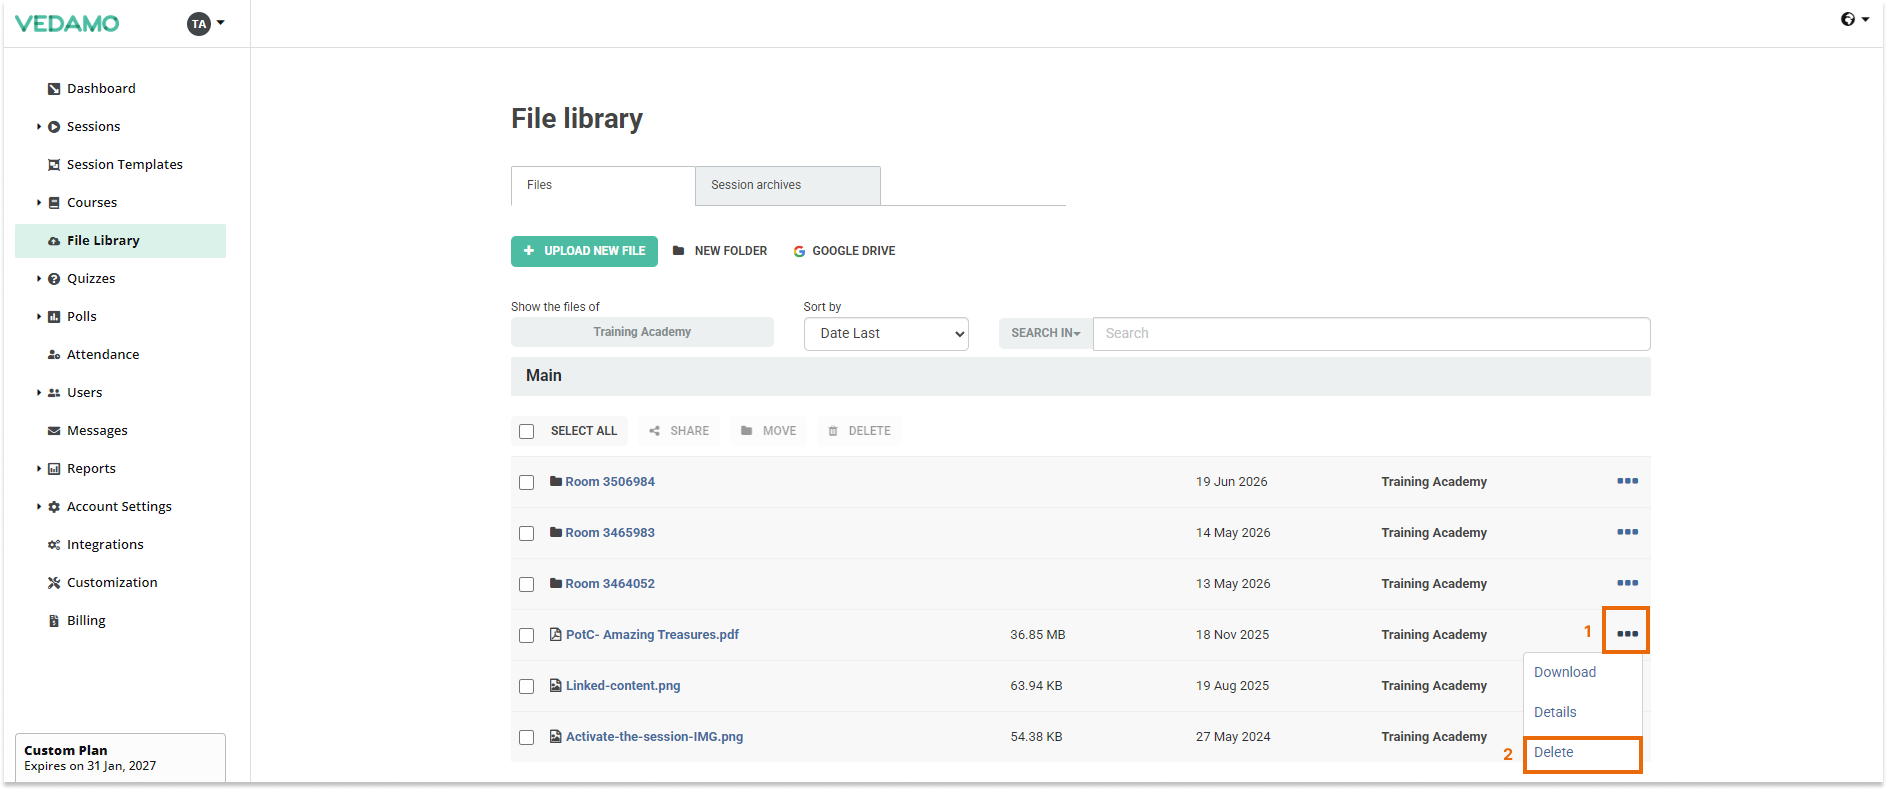Click the Room 3506984 folder icon
This screenshot has height=790, width=1887.
point(556,481)
